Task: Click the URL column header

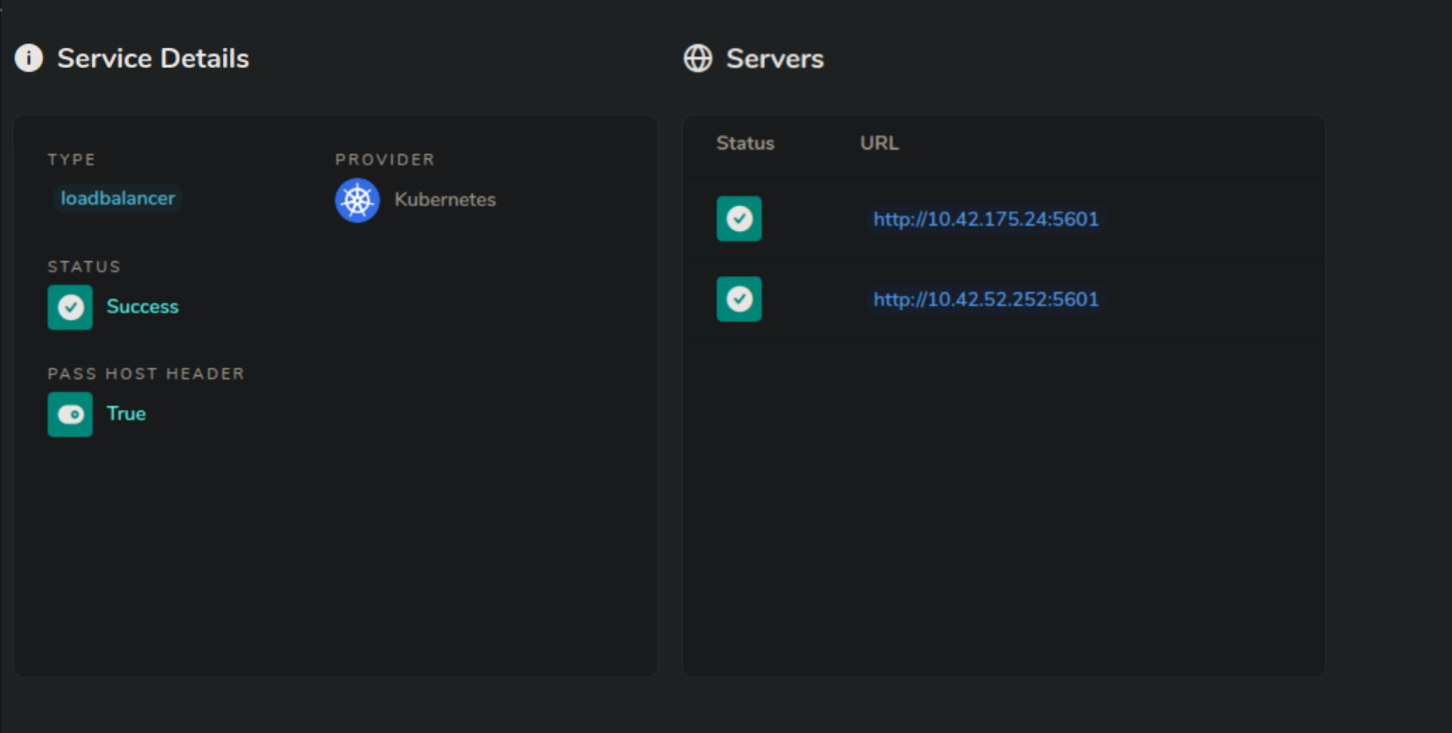Action: click(879, 143)
